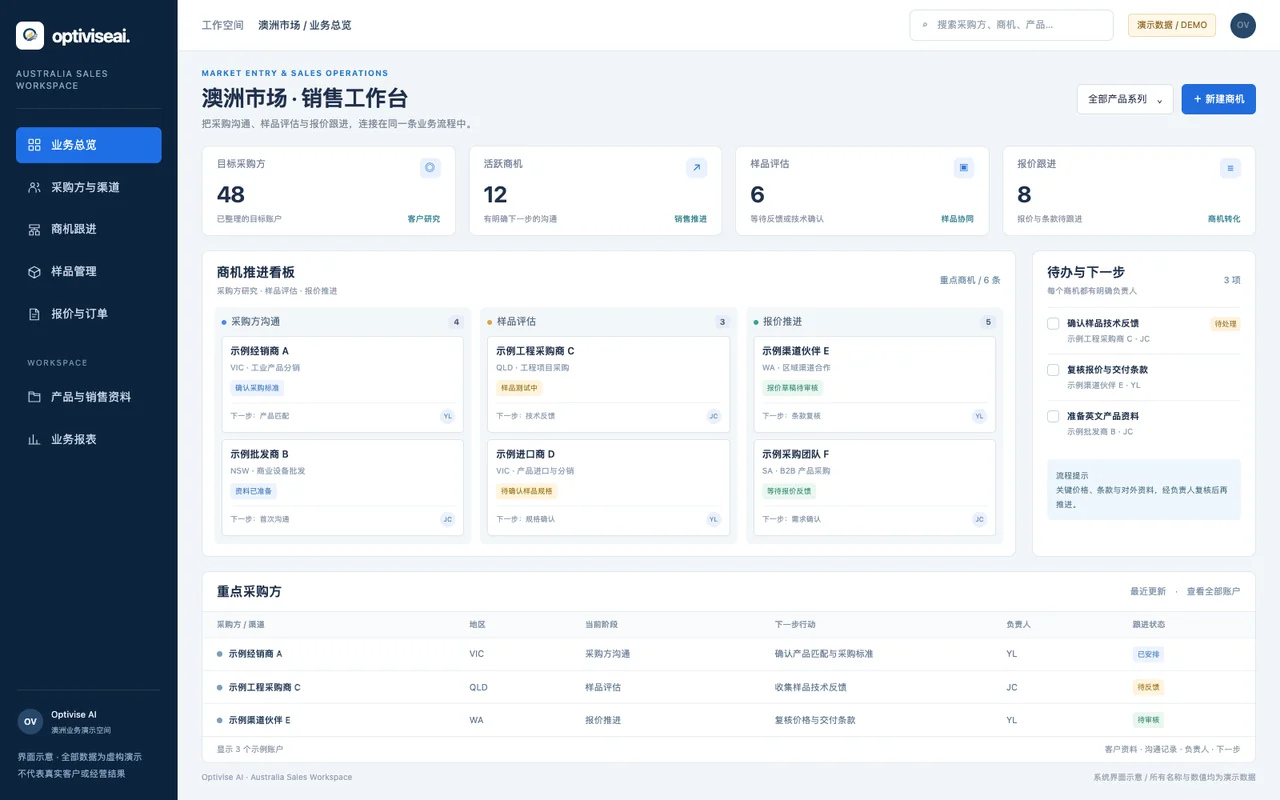Click the 报价跟进 card list icon
The image size is (1280, 800).
(x=1231, y=168)
